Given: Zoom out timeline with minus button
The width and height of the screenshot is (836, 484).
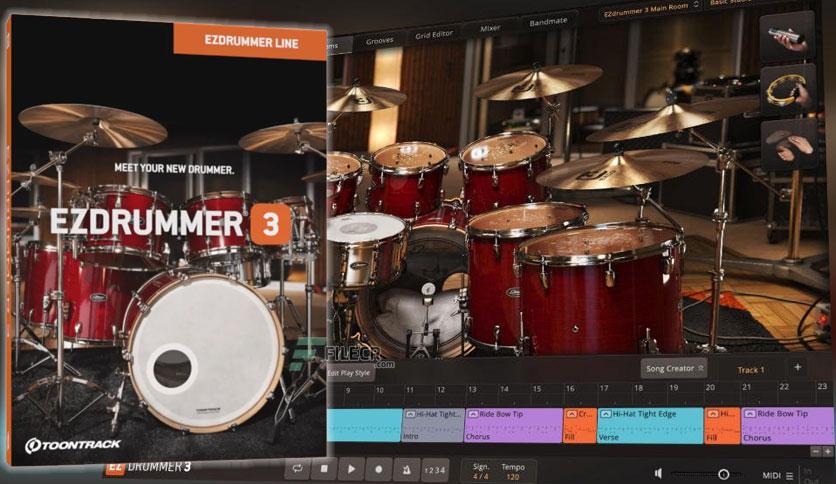Looking at the screenshot, I should pyautogui.click(x=816, y=451).
